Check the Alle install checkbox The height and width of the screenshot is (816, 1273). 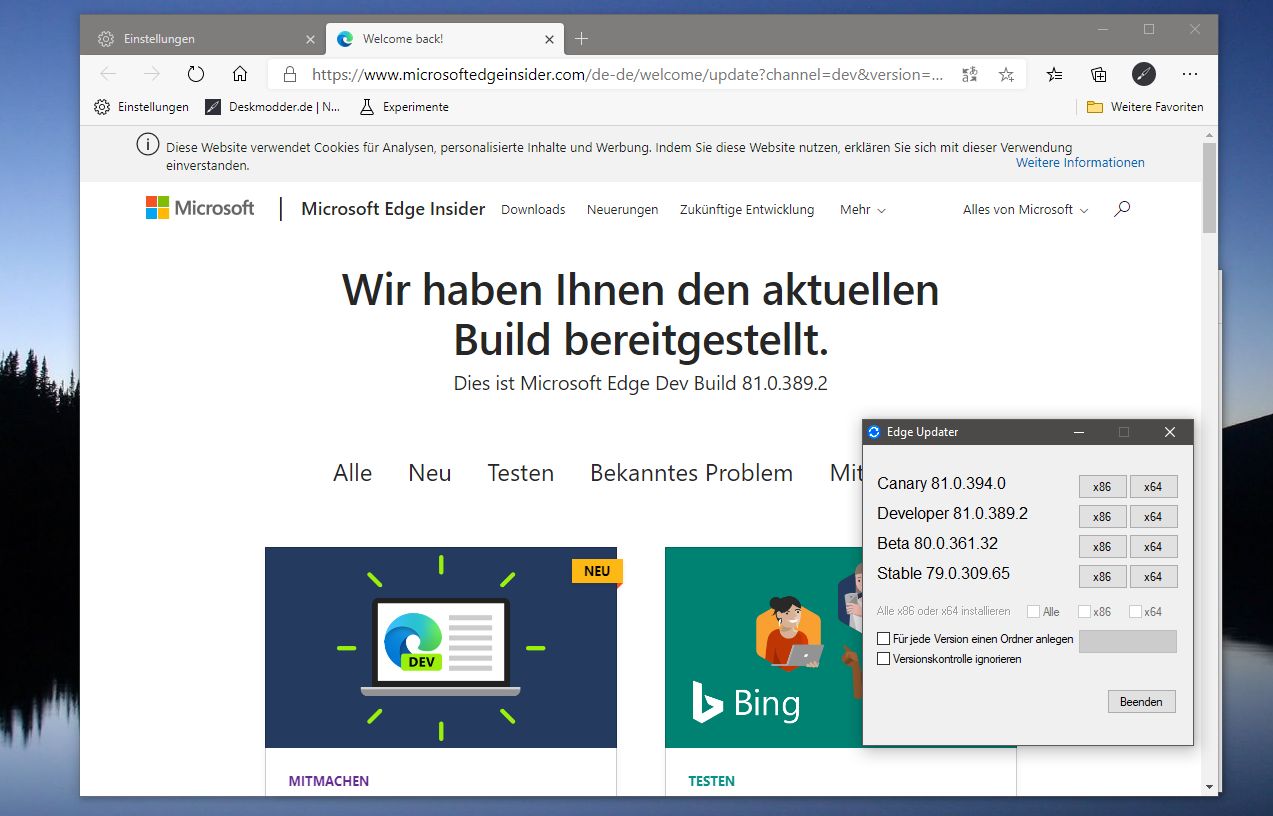[x=1033, y=611]
